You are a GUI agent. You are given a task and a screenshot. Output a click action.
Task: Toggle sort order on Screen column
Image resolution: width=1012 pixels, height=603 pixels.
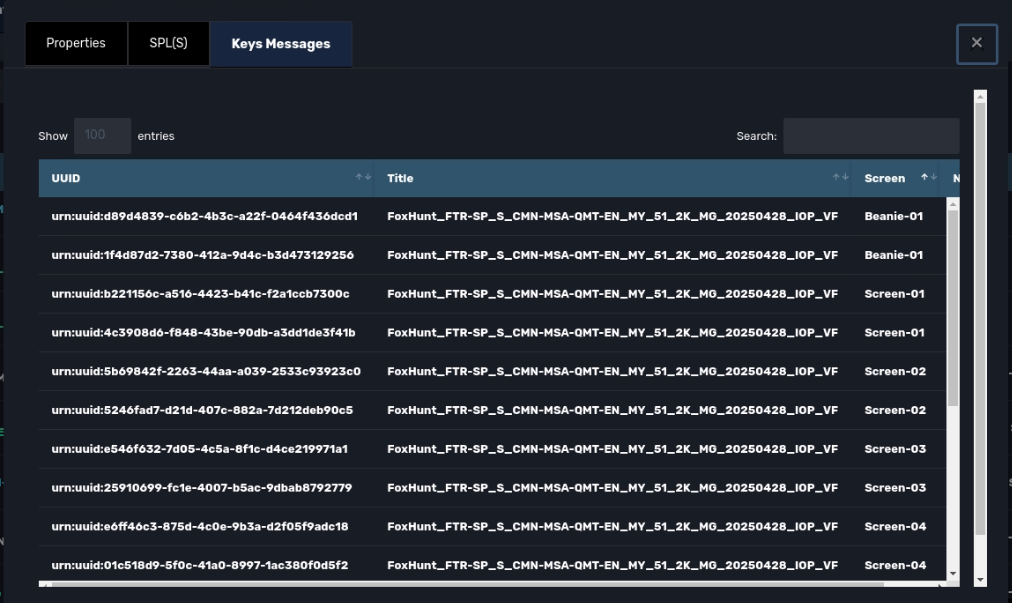929,178
